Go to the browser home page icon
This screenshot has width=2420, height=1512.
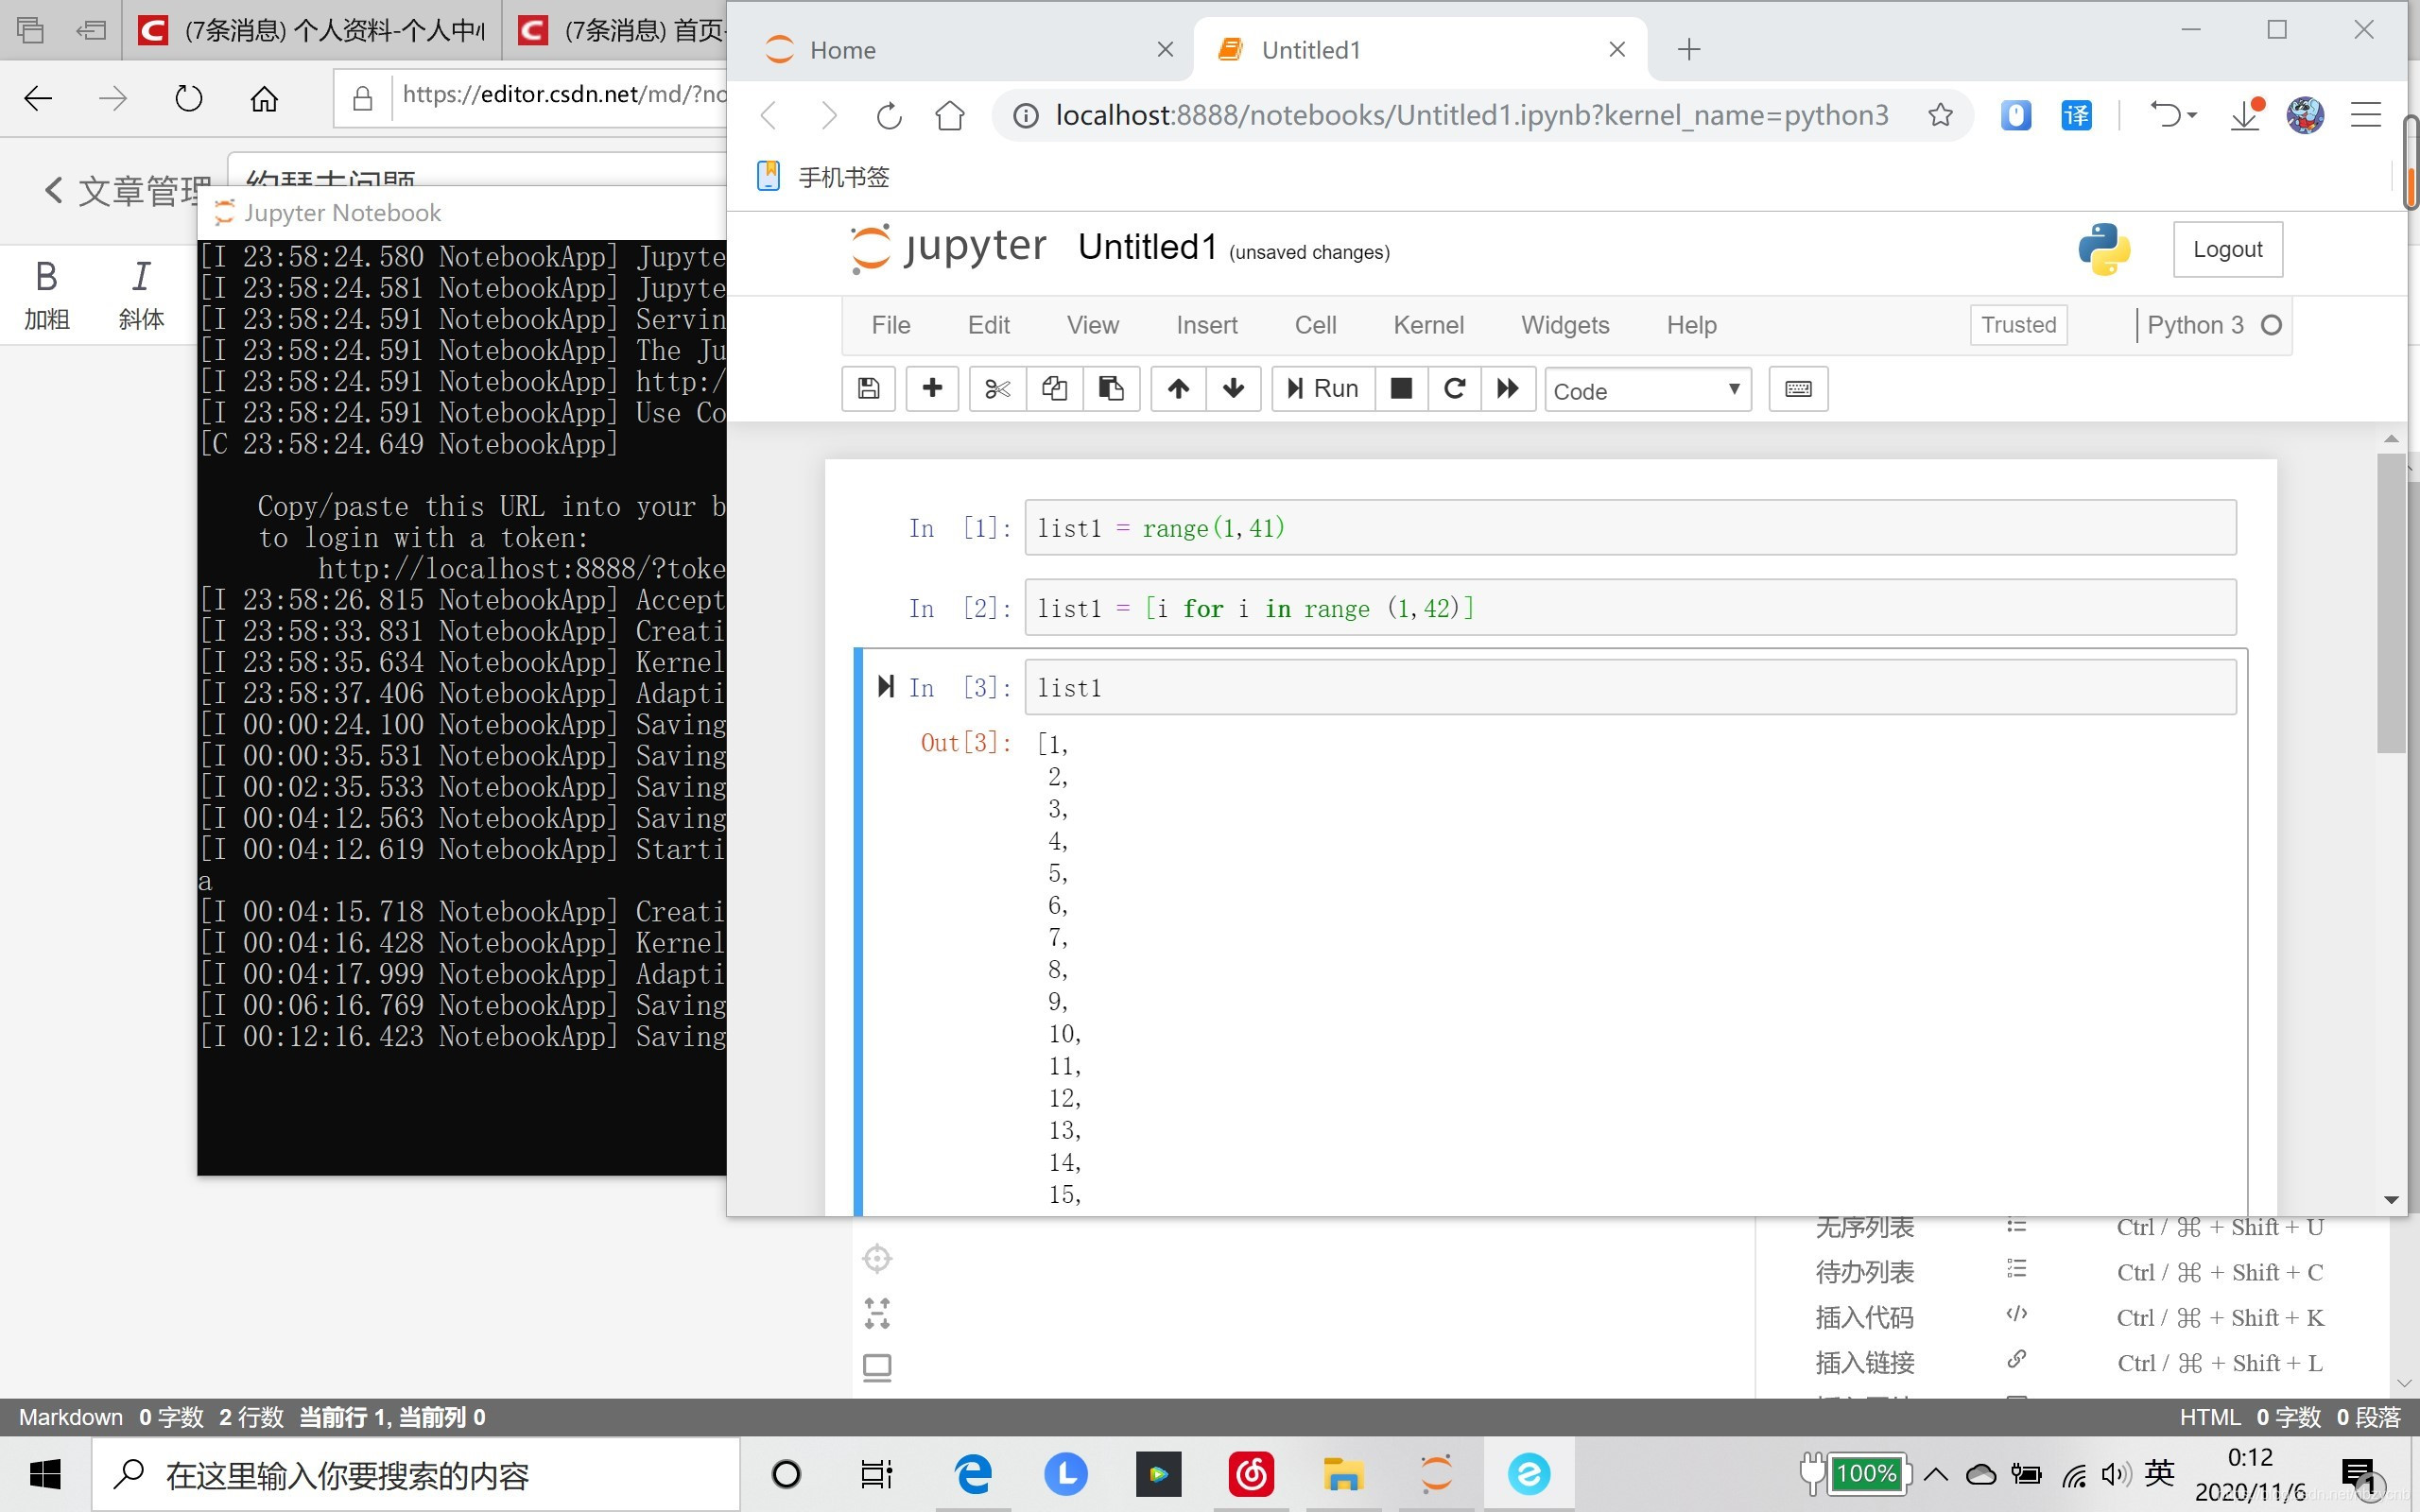[x=949, y=116]
